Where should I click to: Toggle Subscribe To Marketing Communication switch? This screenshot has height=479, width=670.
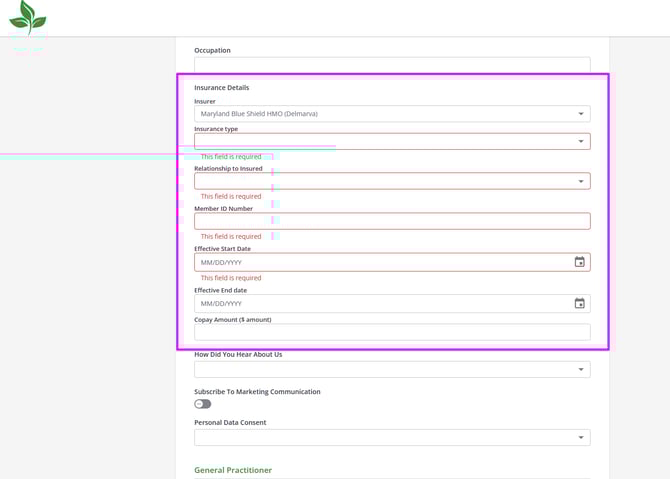(203, 404)
